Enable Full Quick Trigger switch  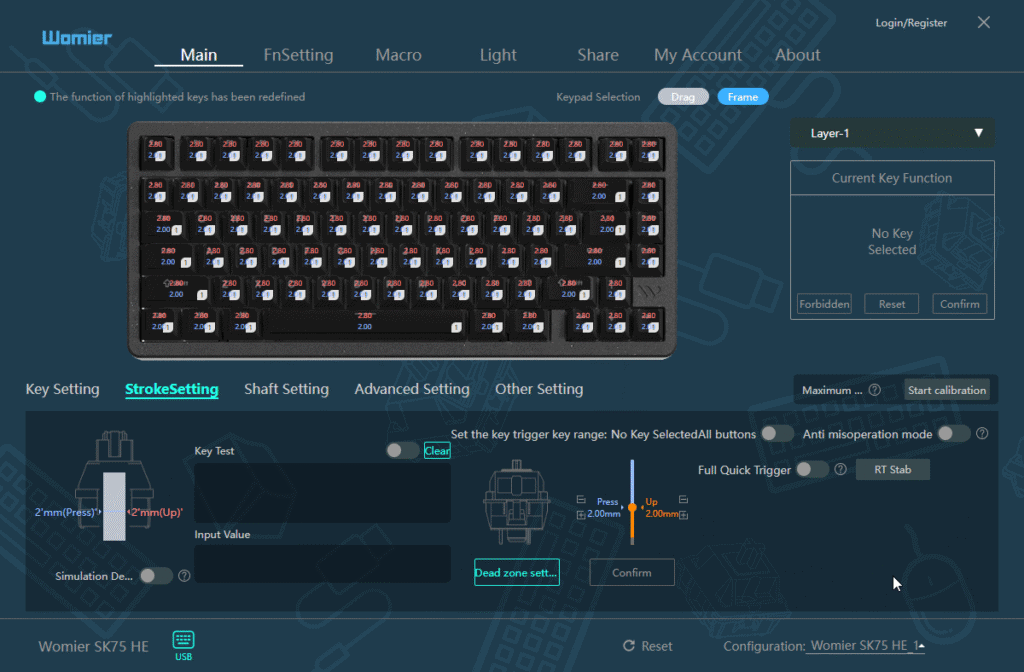[x=812, y=469]
